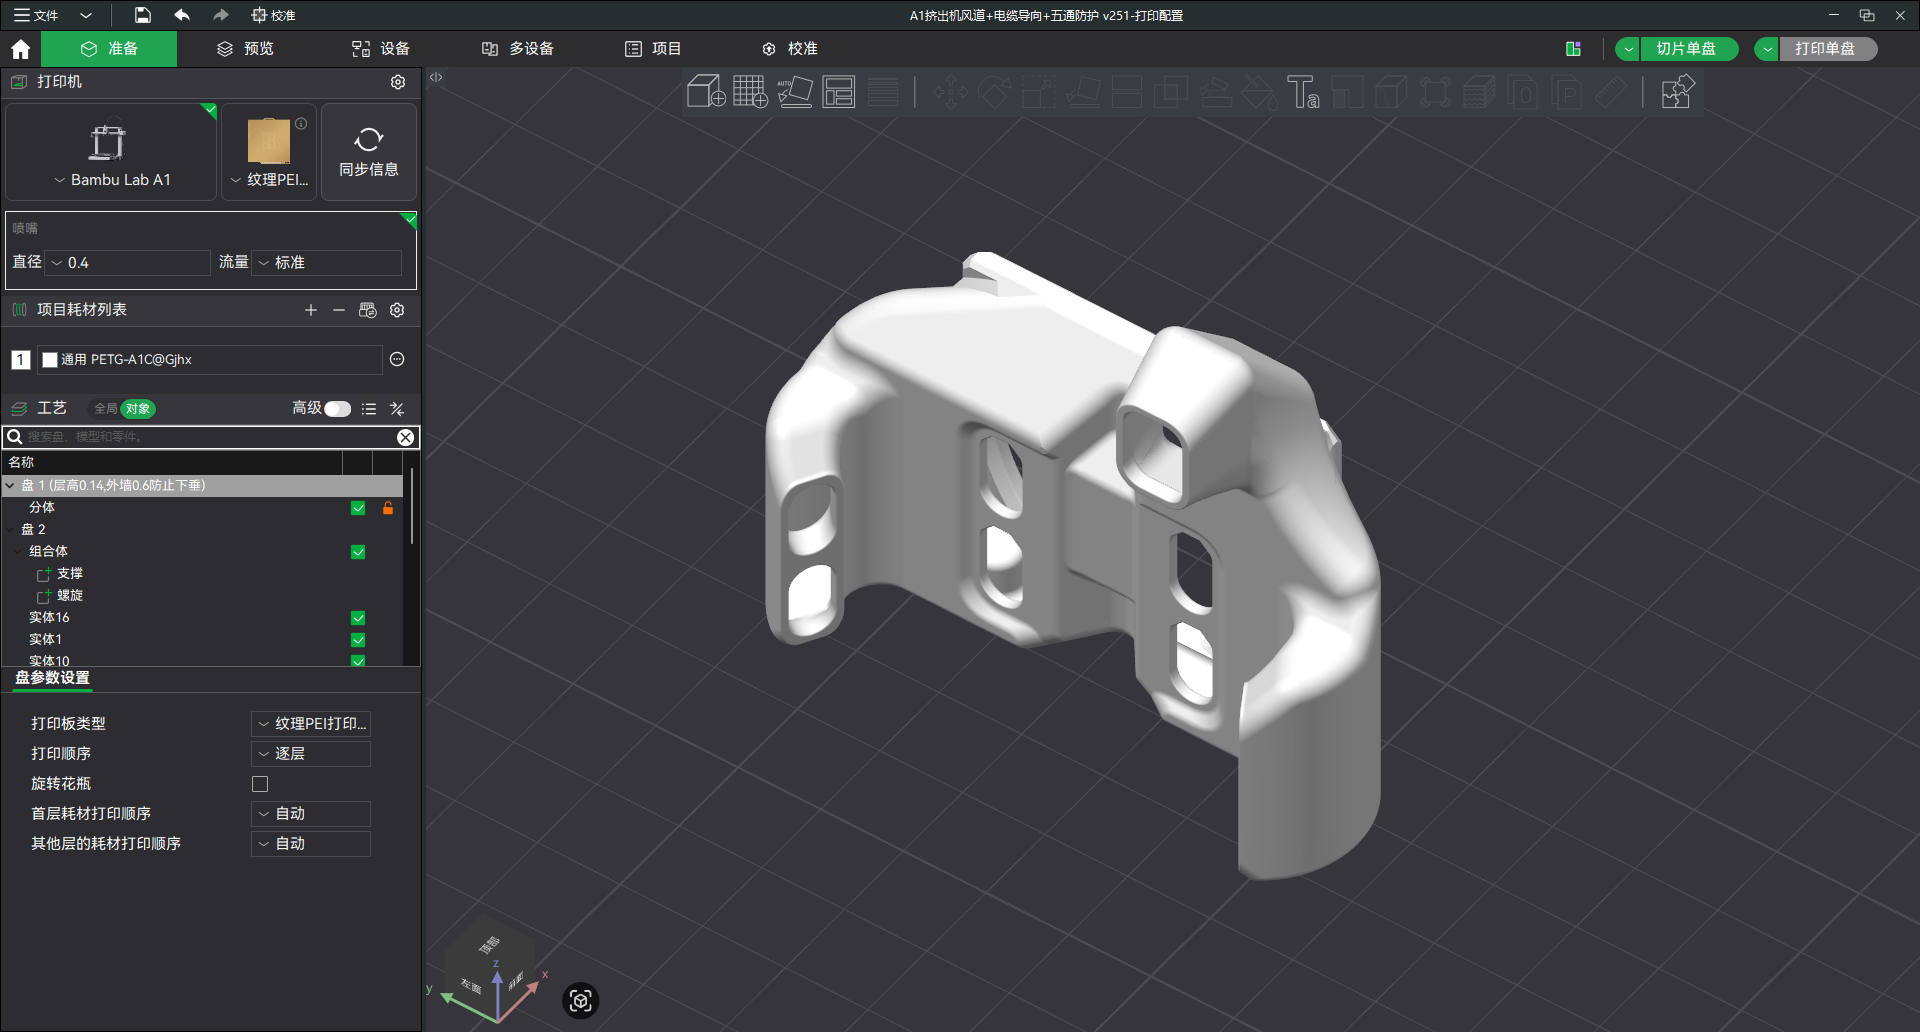This screenshot has width=1920, height=1032.
Task: Select the Cut tool icon
Action: point(1127,92)
